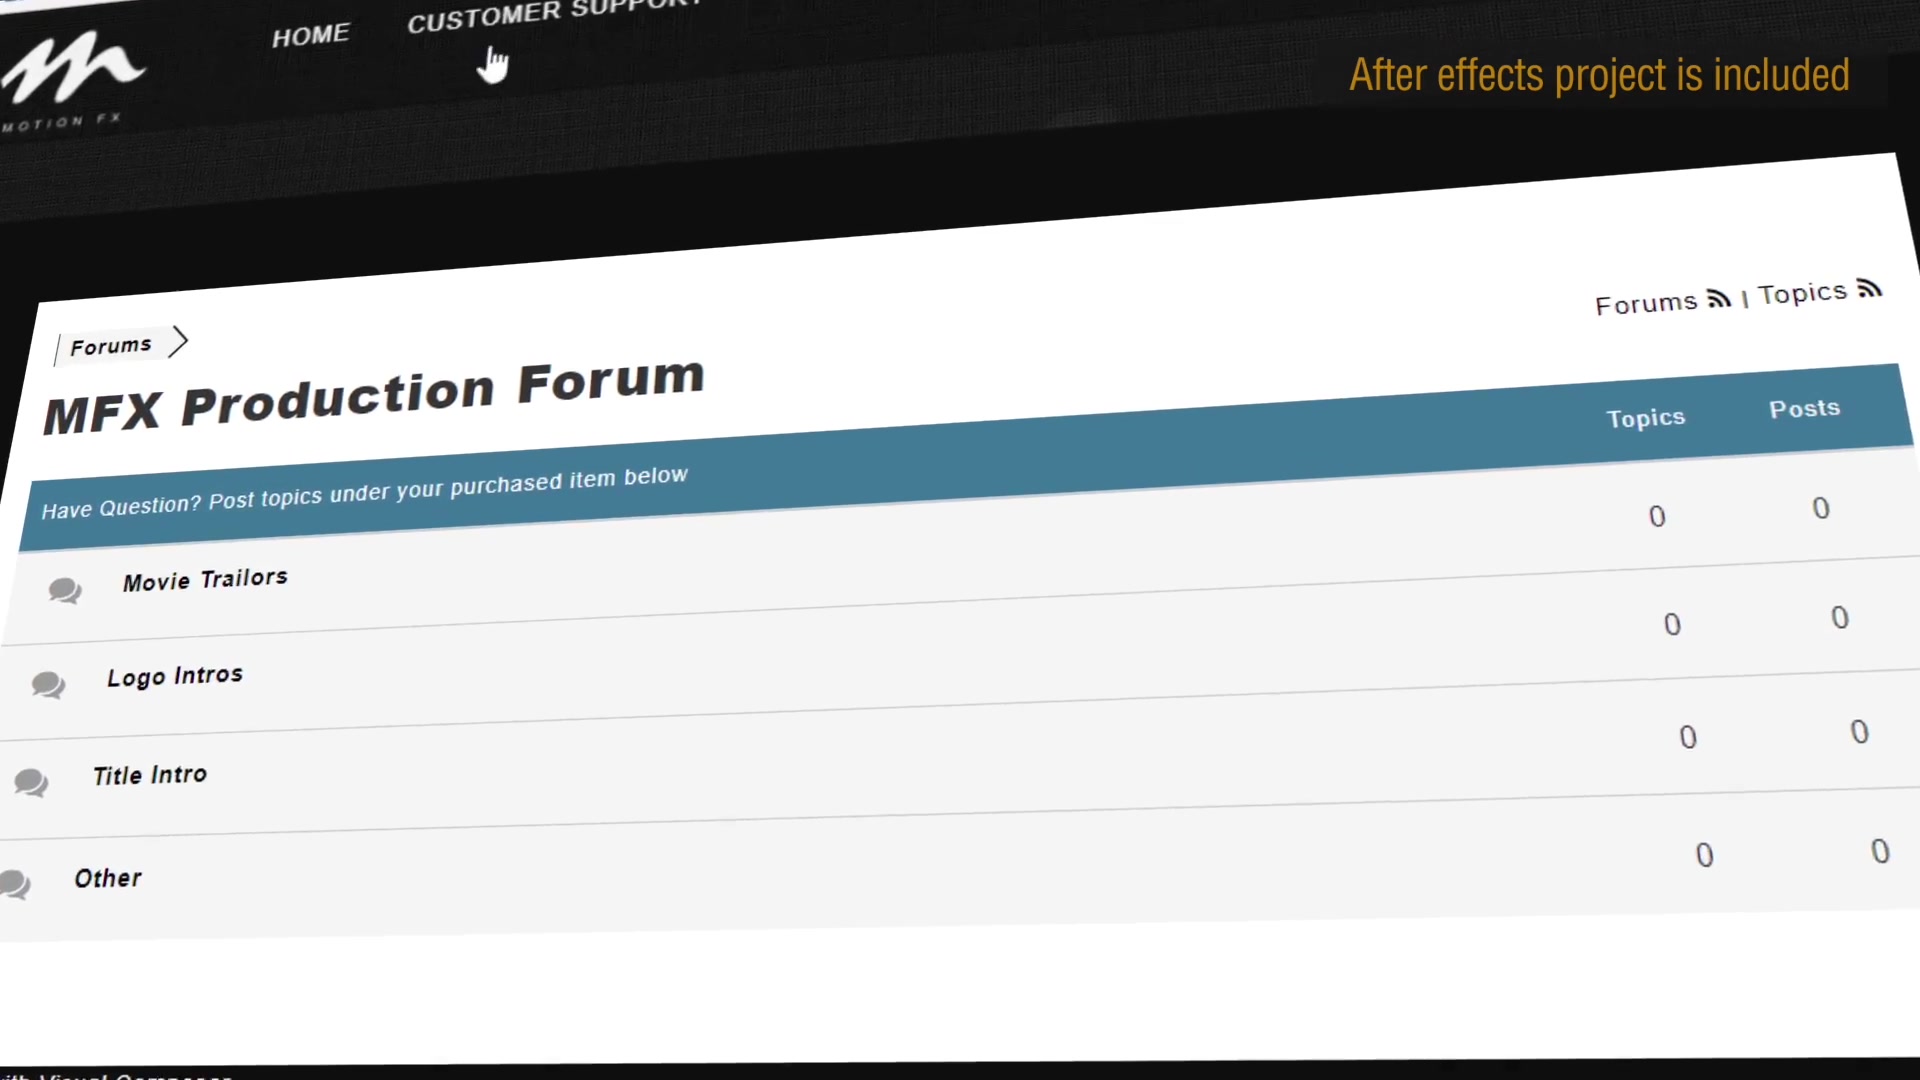
Task: Click the topics count in Other row
Action: click(1705, 855)
